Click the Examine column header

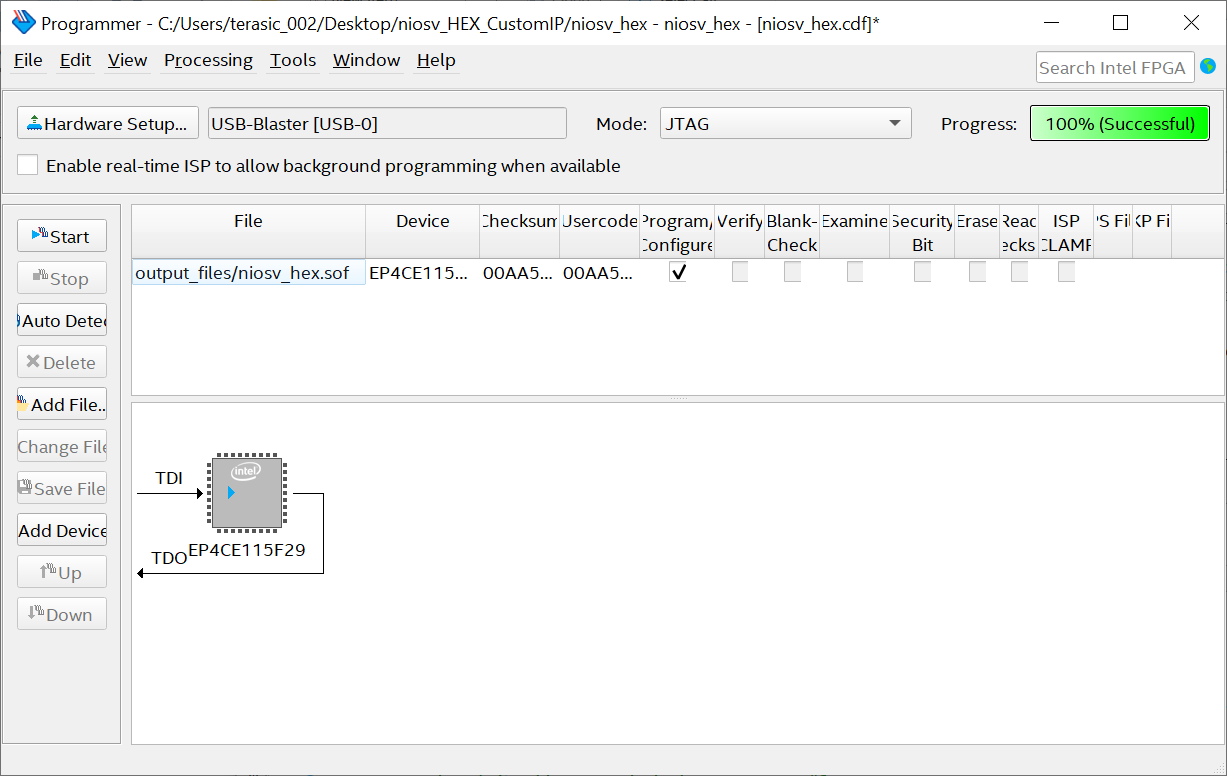855,232
